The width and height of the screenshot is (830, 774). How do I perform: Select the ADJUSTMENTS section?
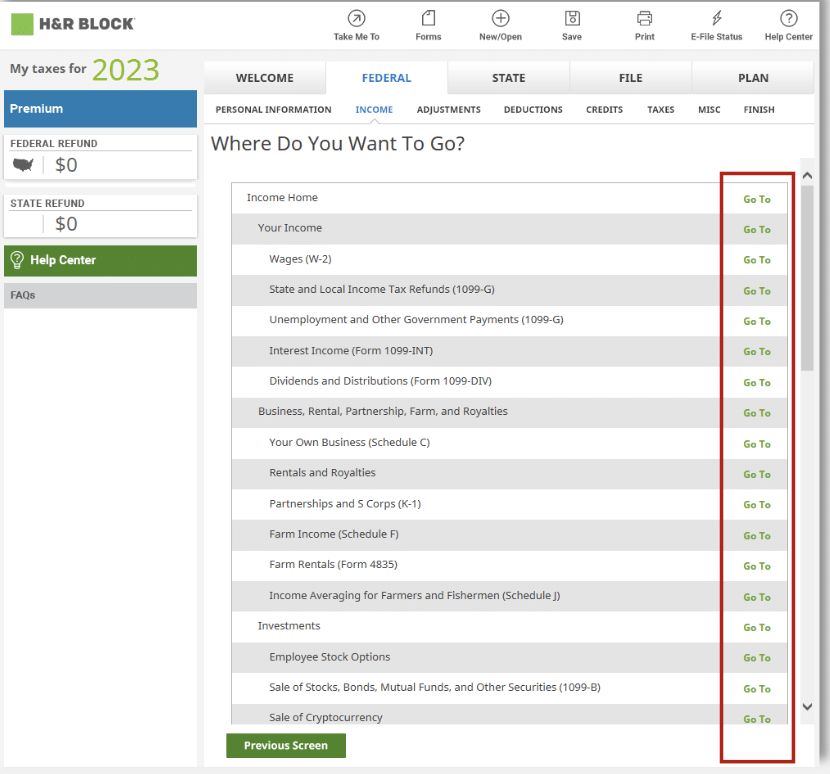448,110
